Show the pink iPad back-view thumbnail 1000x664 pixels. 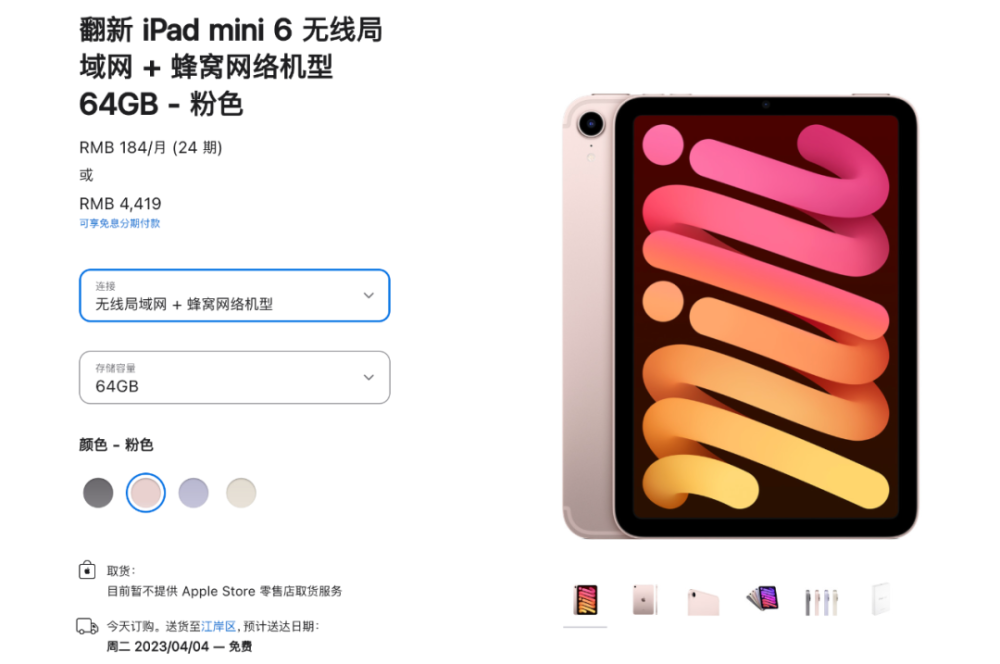pos(644,600)
